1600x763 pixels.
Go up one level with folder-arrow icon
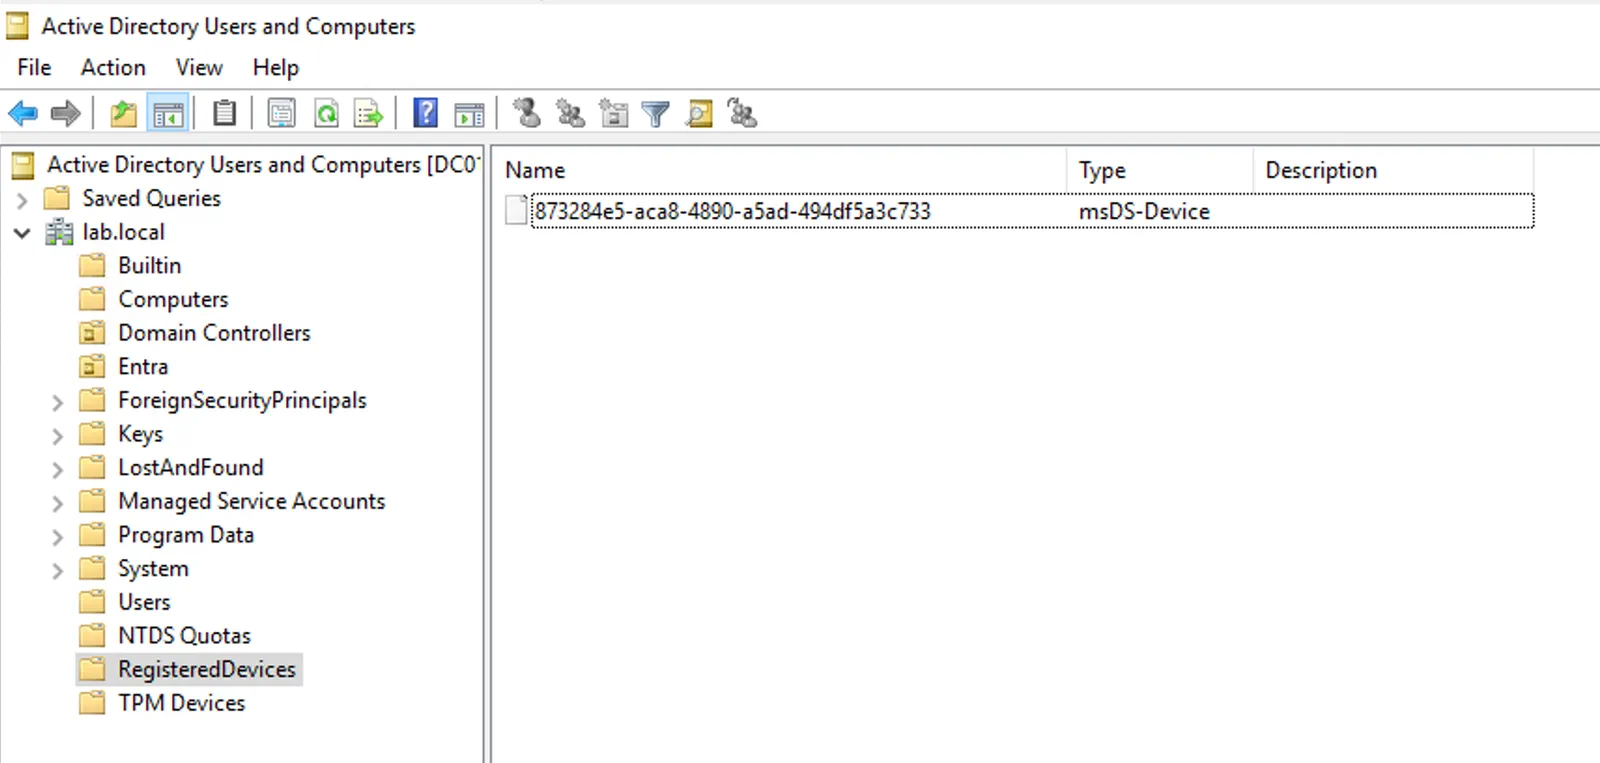[x=123, y=114]
